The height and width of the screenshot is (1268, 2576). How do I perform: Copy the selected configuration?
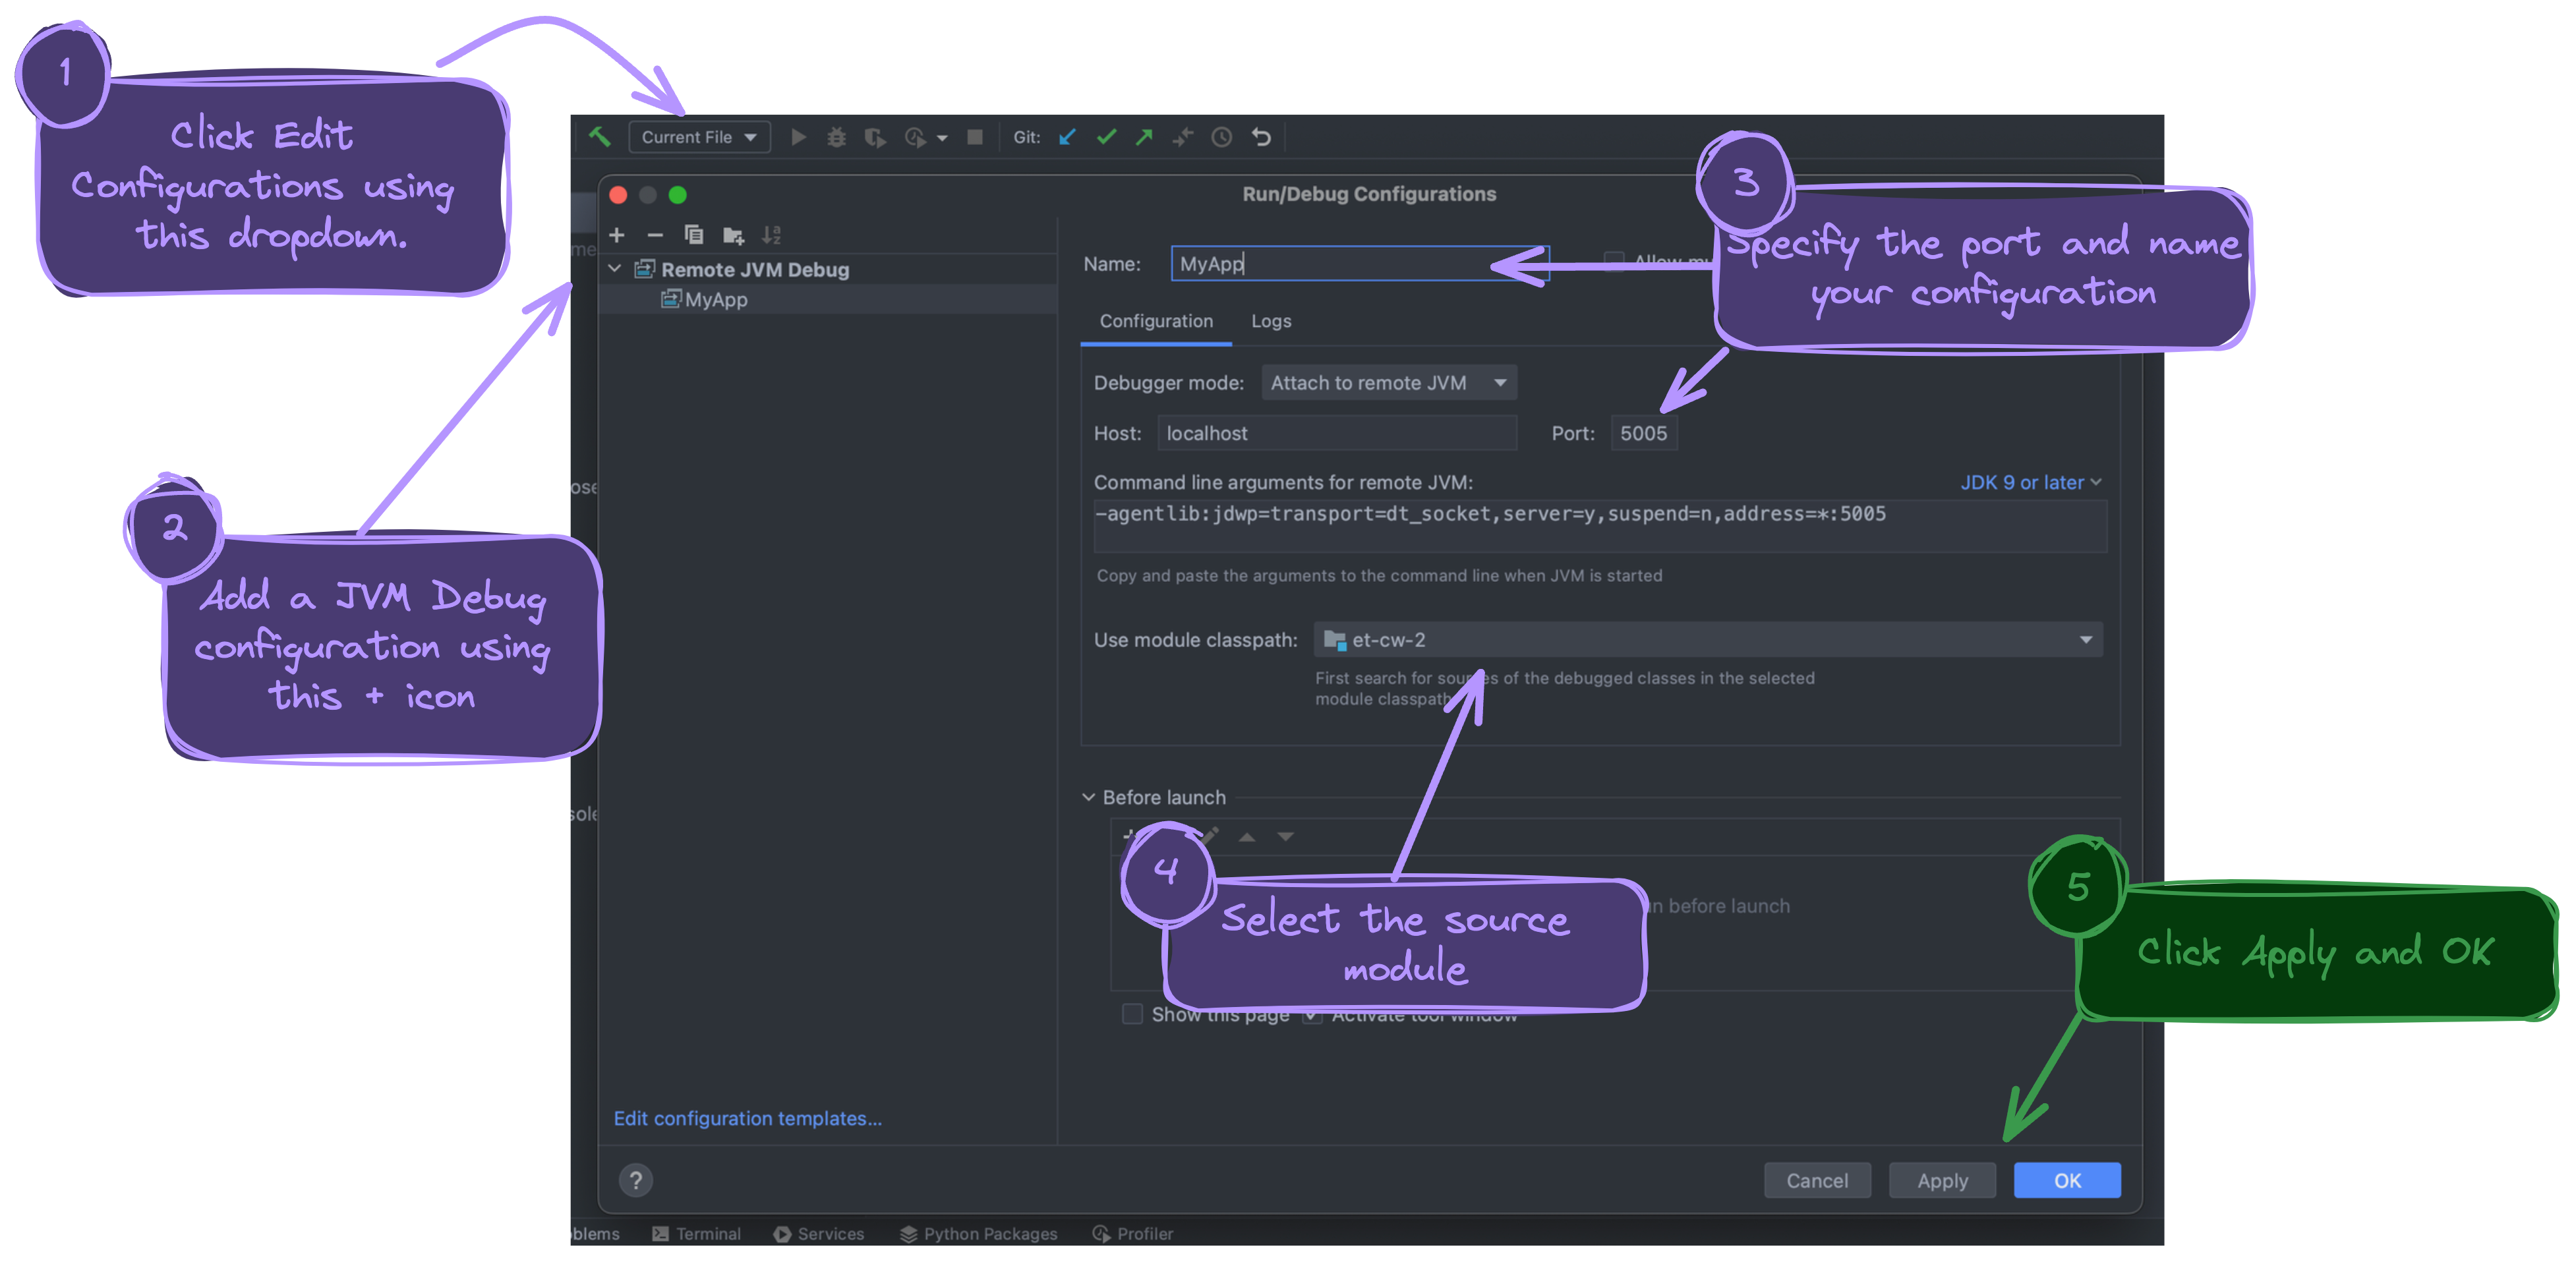point(694,235)
